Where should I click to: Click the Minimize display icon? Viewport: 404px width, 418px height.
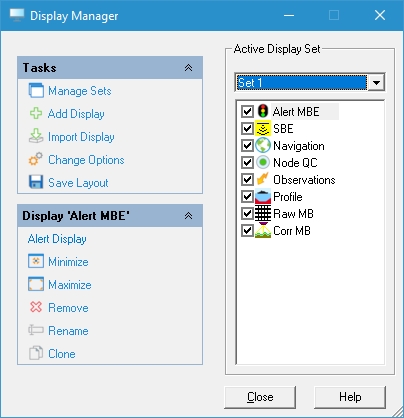coord(36,261)
